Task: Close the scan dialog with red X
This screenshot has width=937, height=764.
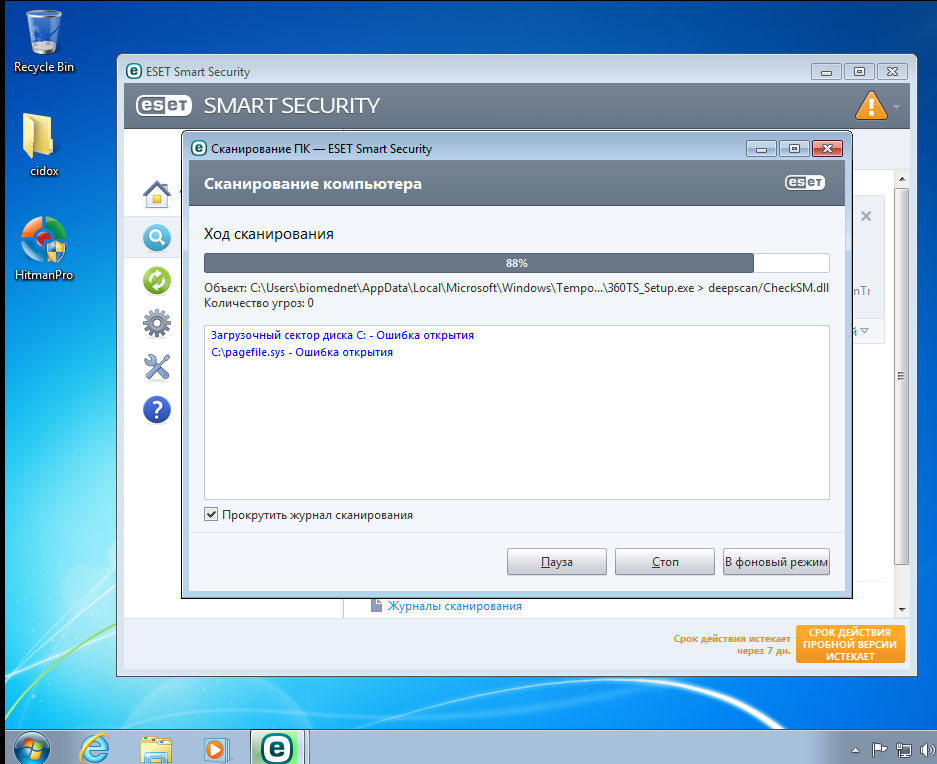Action: click(827, 149)
